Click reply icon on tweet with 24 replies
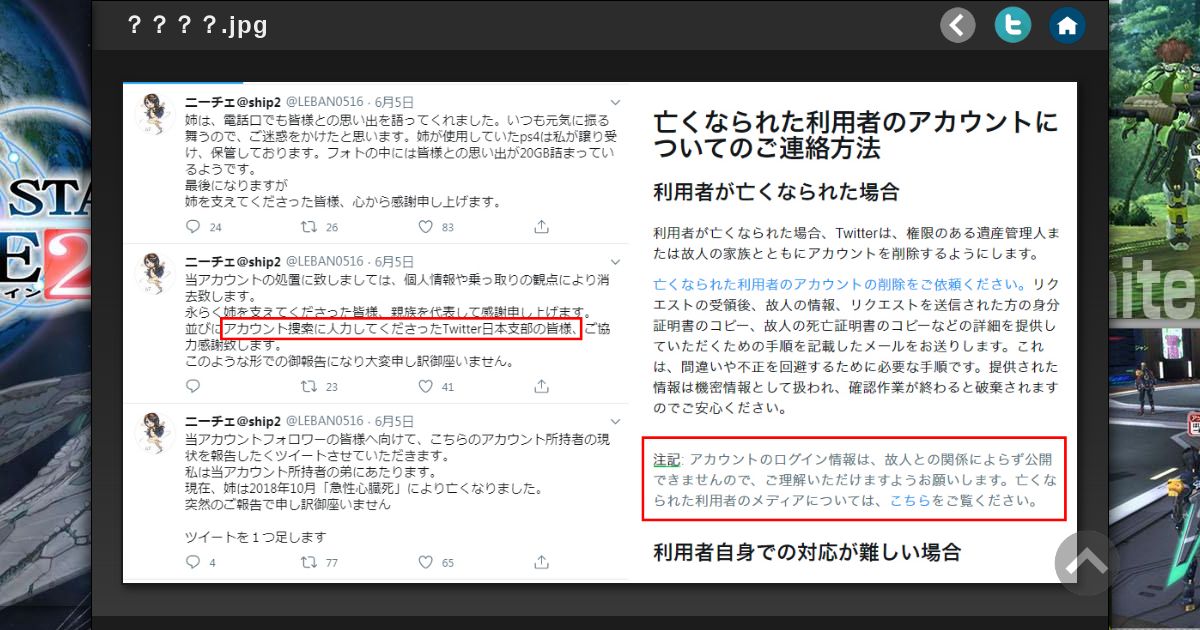The image size is (1200, 630). click(192, 226)
